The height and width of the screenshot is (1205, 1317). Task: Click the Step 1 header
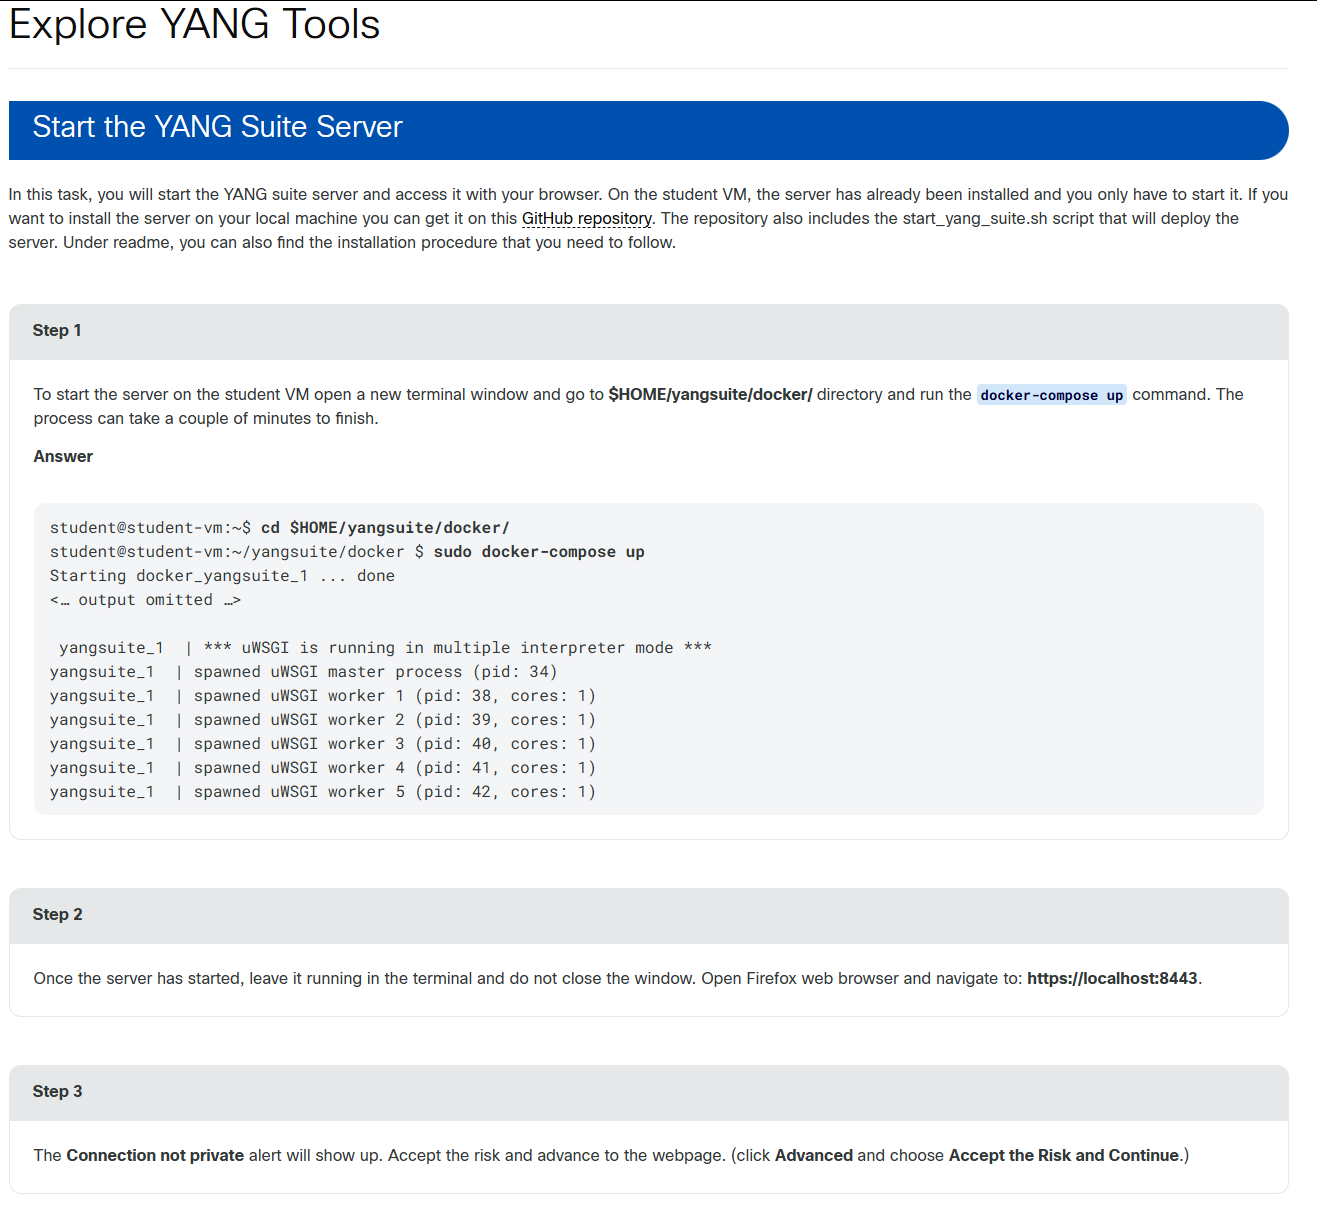(648, 331)
